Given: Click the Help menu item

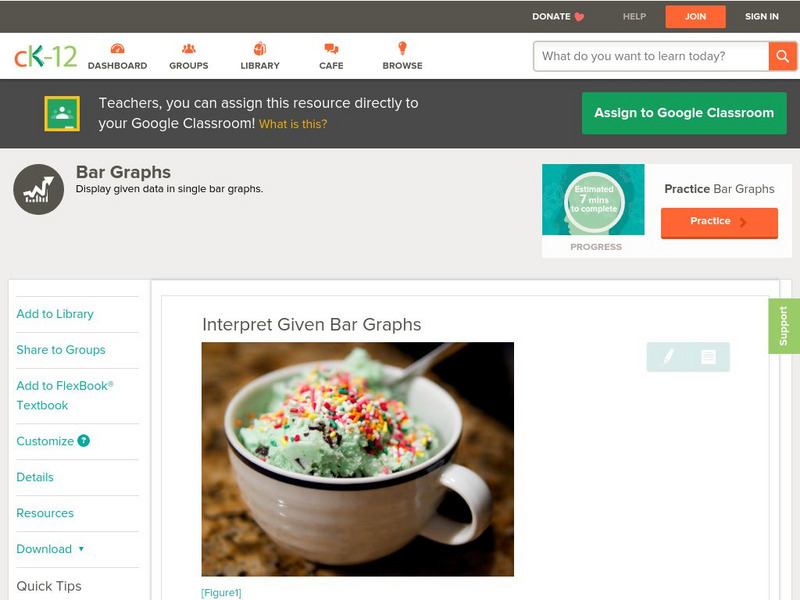Looking at the screenshot, I should click(634, 16).
